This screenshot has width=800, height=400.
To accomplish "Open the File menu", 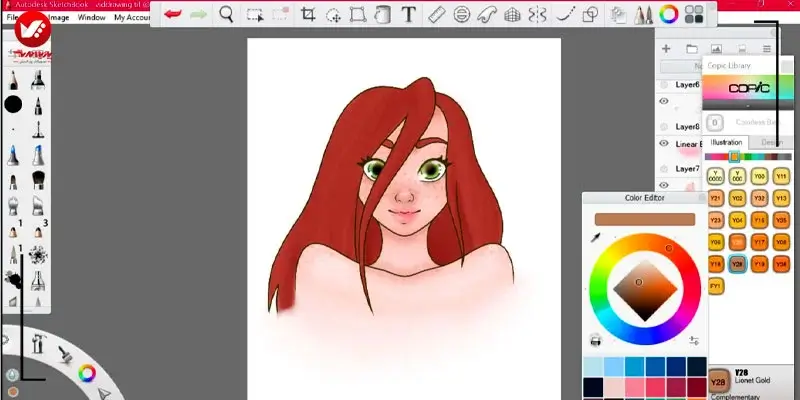I will point(12,17).
